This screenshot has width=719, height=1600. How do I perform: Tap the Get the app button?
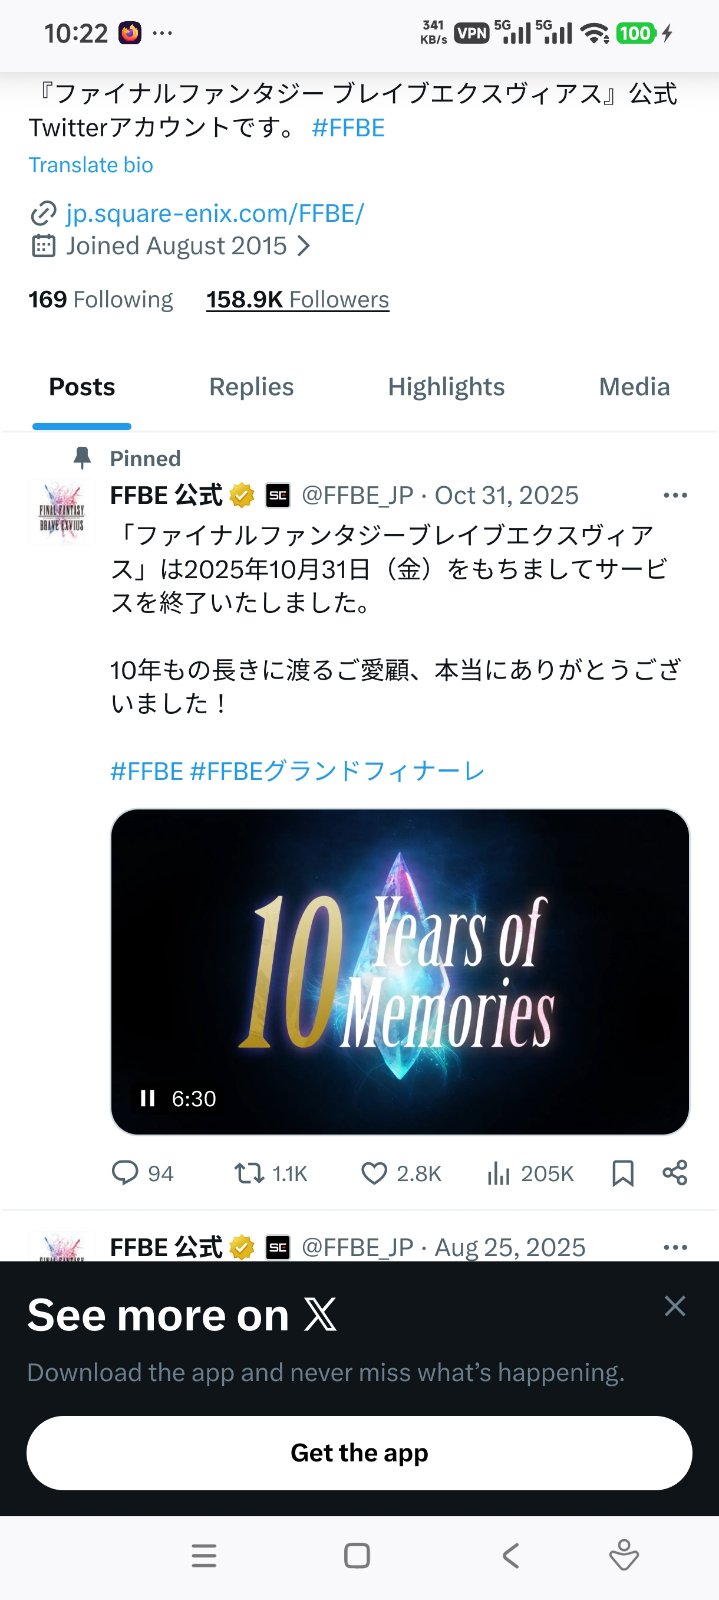pyautogui.click(x=359, y=1453)
